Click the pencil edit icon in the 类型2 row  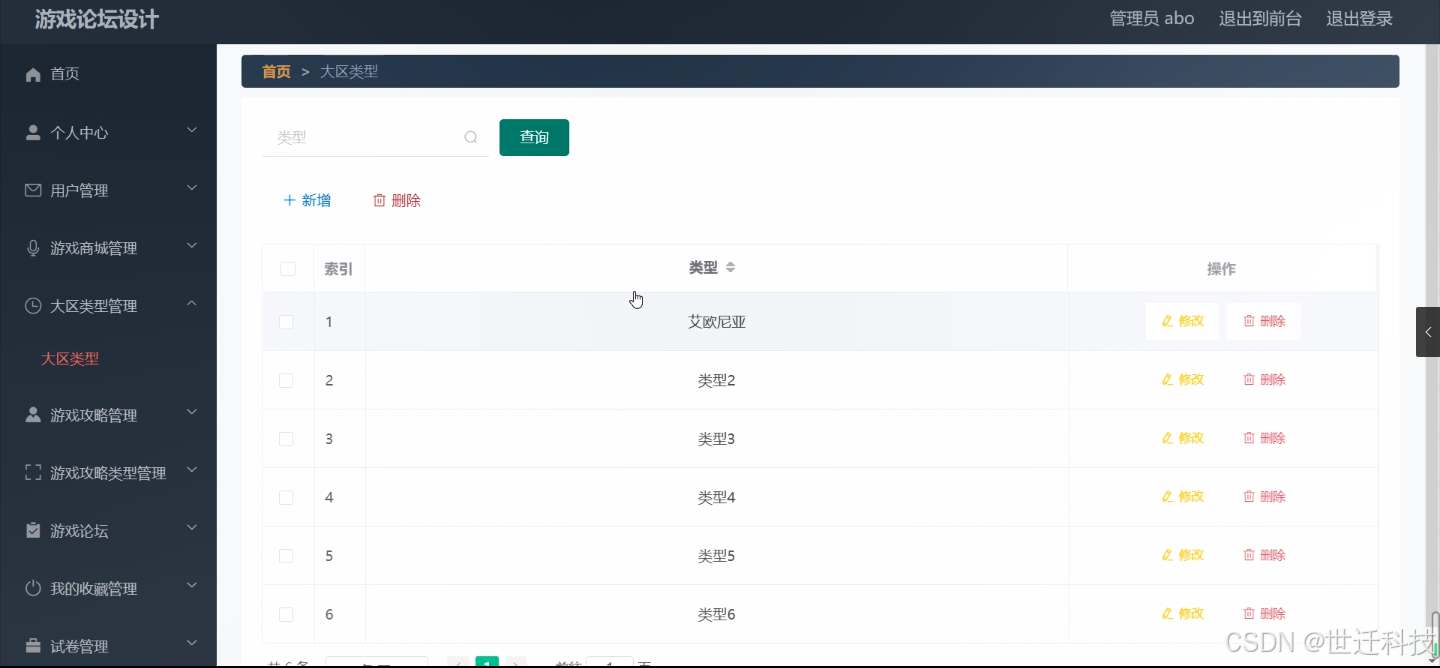1167,380
